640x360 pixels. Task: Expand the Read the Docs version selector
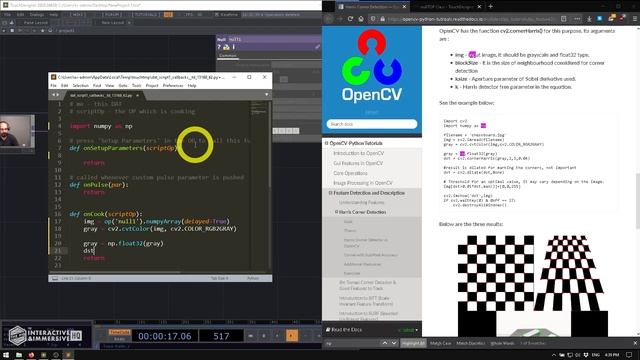tap(409, 330)
